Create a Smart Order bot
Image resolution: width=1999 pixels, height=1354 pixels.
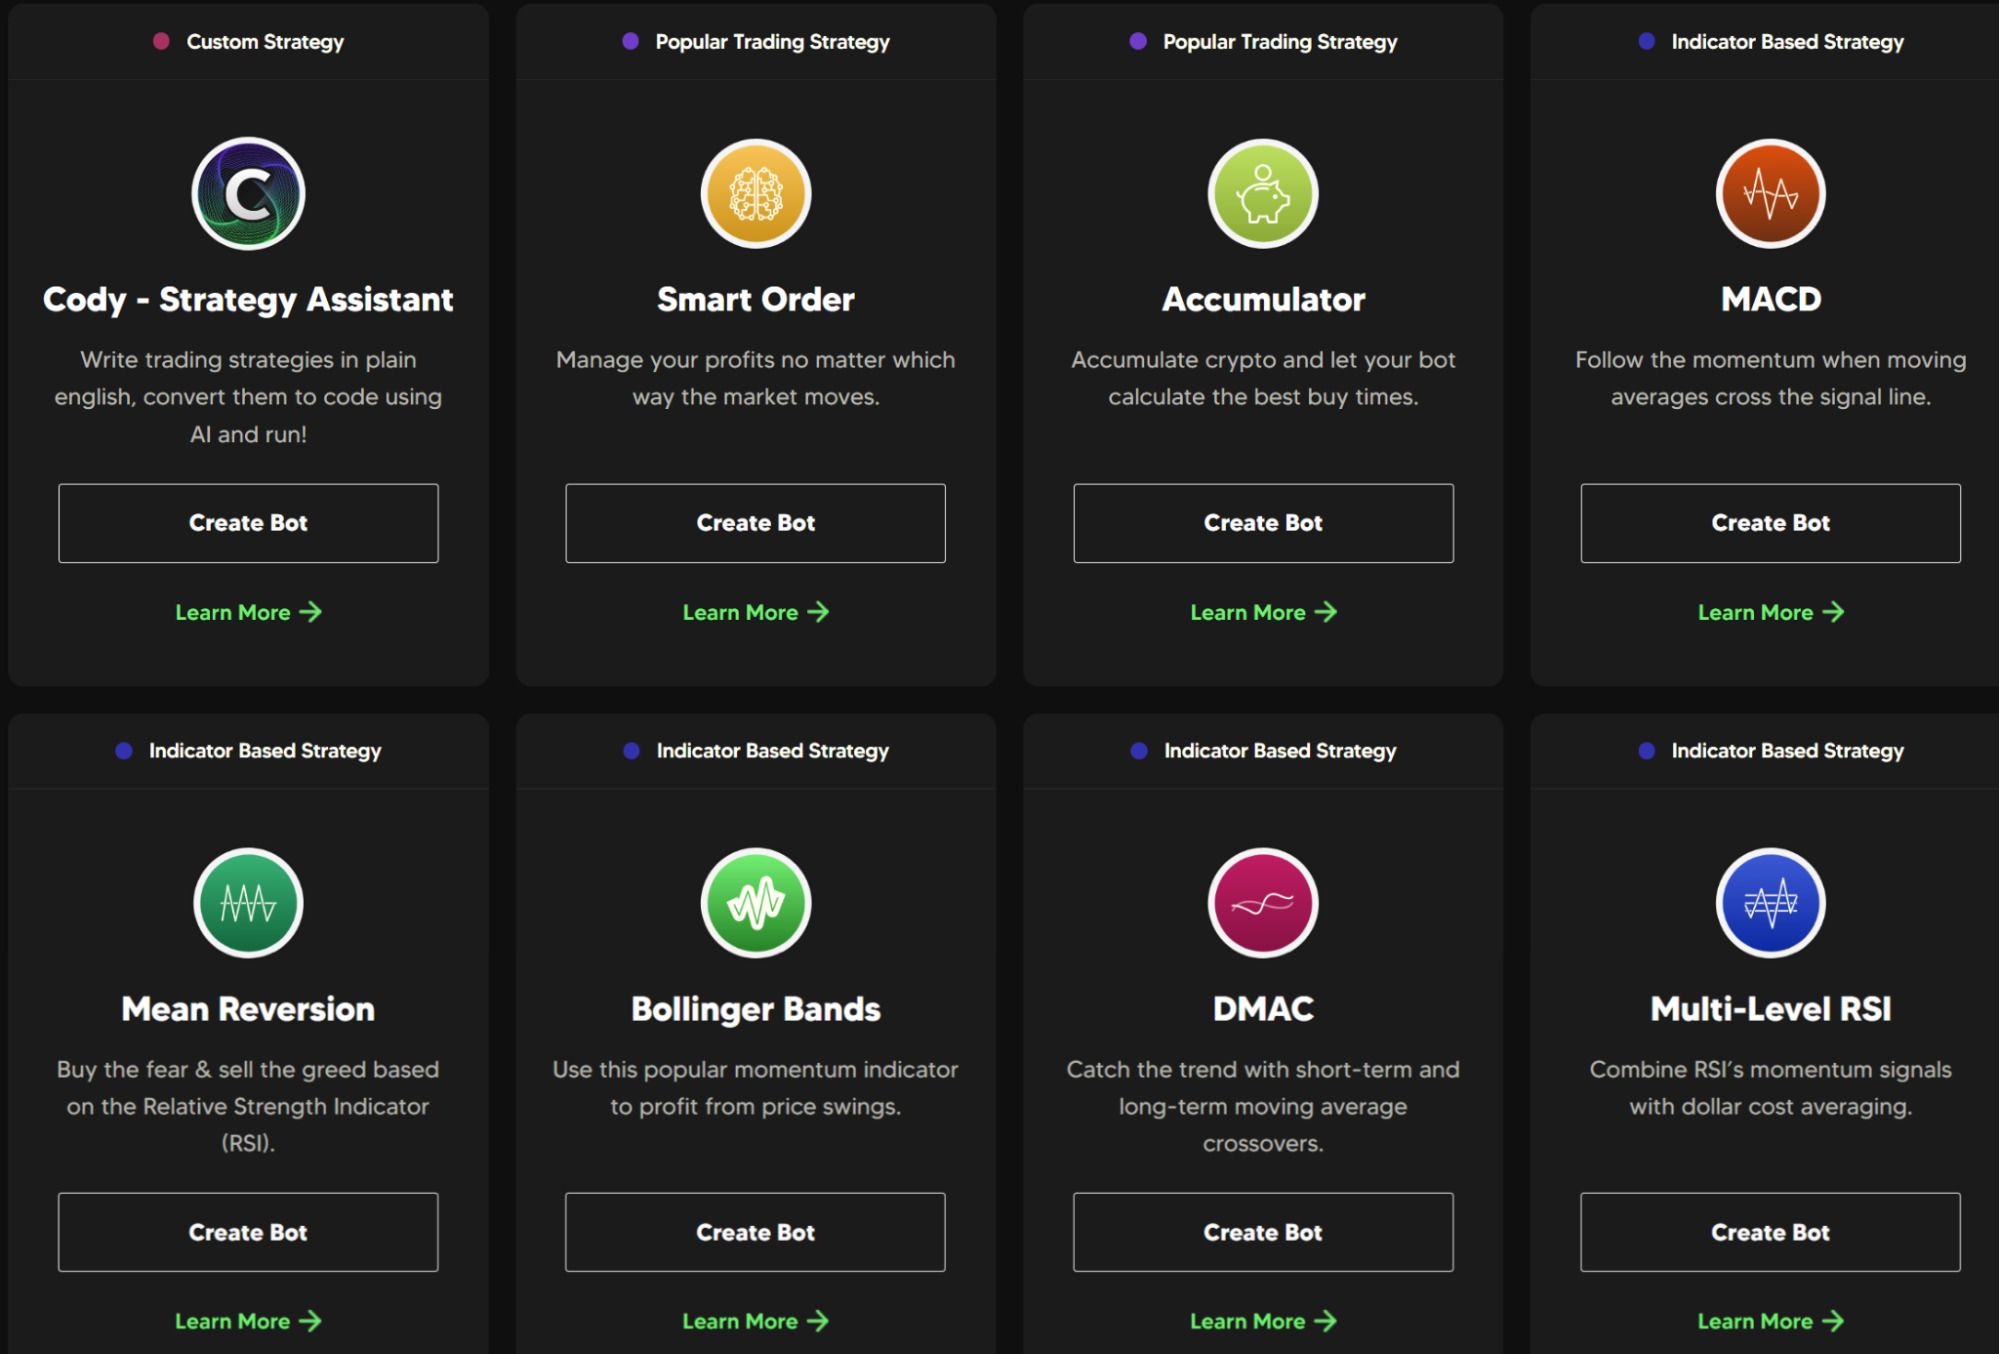pyautogui.click(x=756, y=523)
